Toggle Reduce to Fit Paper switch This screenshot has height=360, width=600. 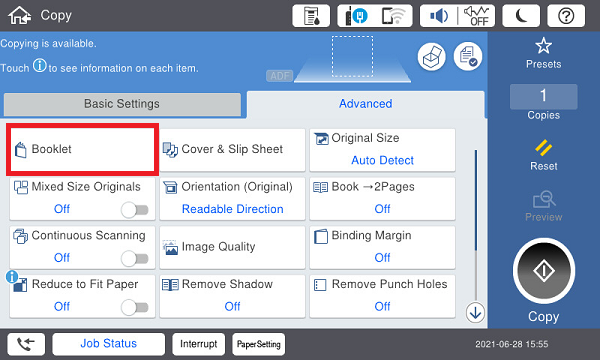[135, 307]
